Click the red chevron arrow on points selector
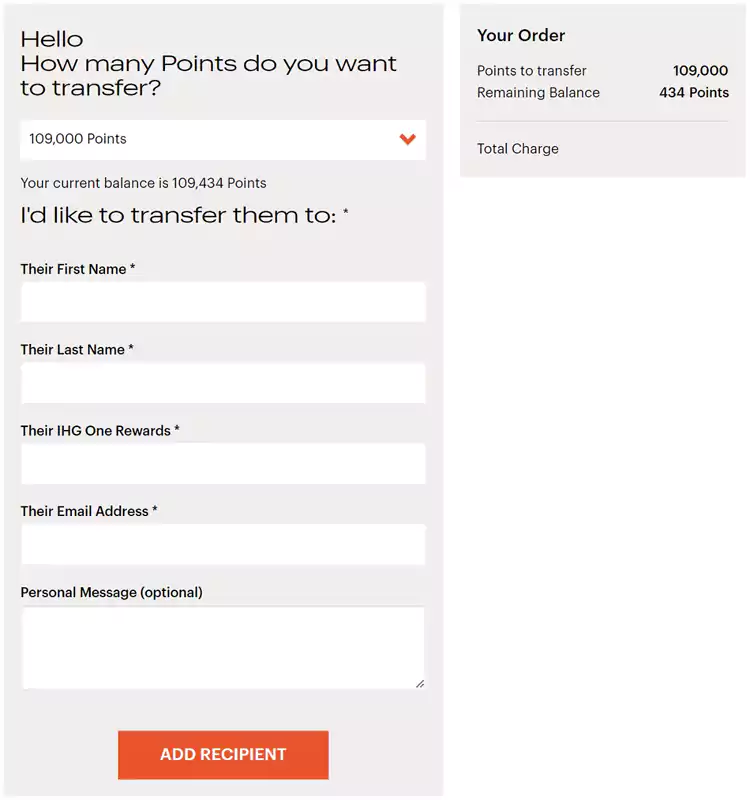This screenshot has width=750, height=800. click(407, 139)
